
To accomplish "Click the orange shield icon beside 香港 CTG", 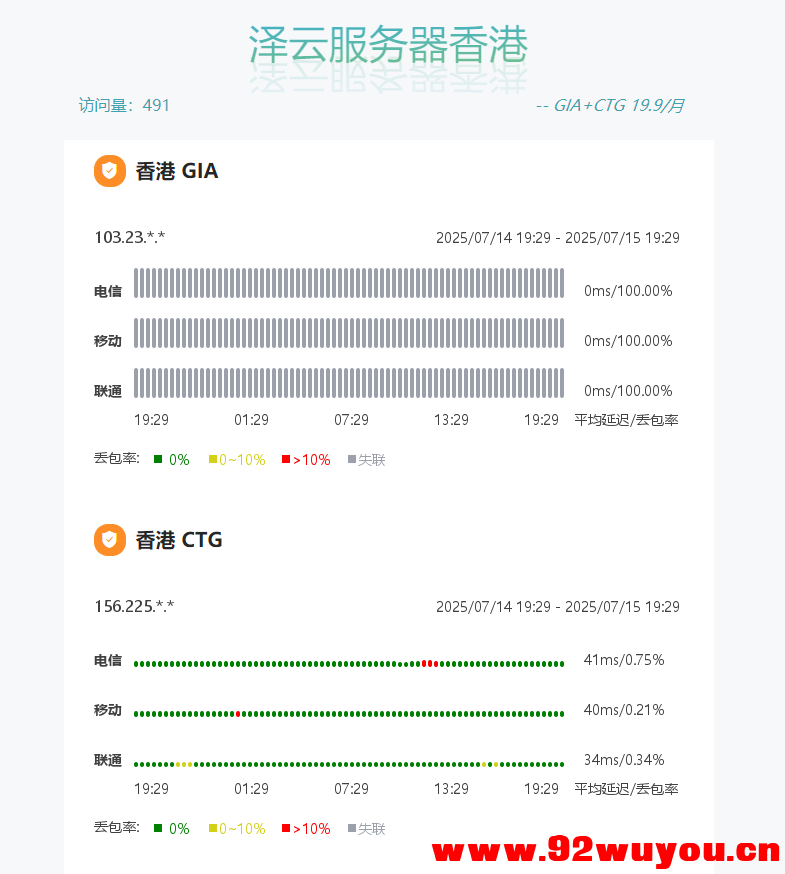I will pos(110,540).
